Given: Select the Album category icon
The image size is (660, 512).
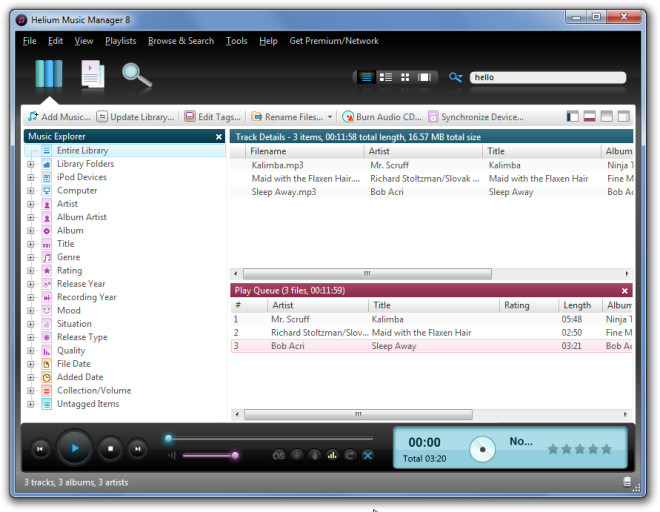Looking at the screenshot, I should point(47,231).
